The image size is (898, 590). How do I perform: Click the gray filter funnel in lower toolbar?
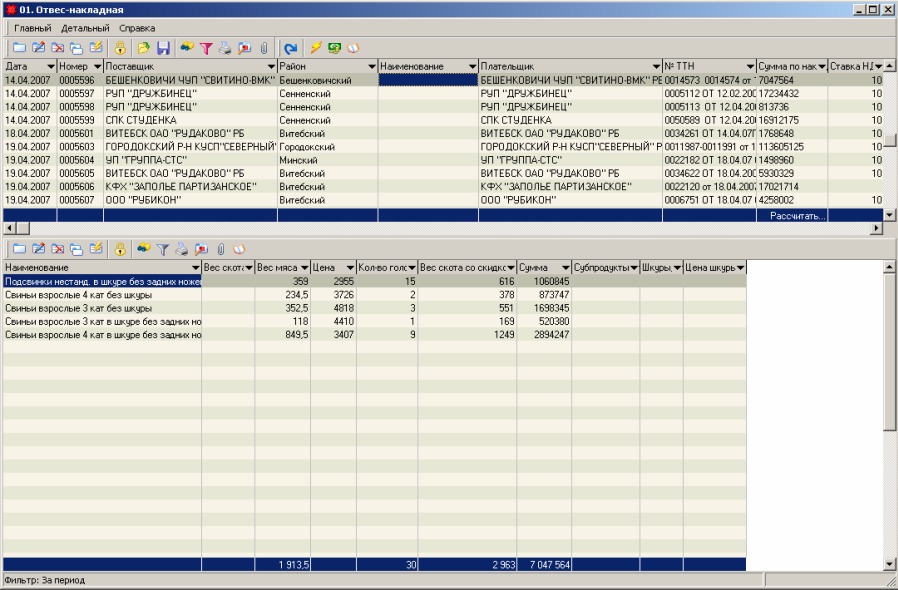pyautogui.click(x=163, y=248)
